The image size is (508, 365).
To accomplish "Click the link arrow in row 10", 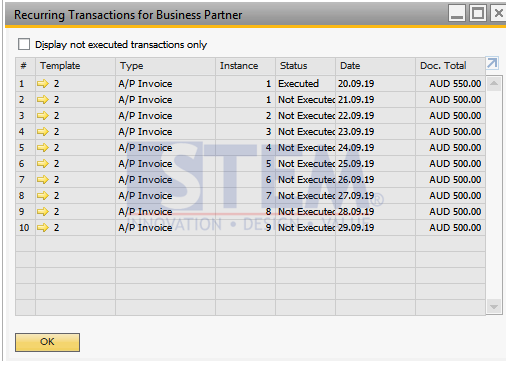I will point(43,228).
